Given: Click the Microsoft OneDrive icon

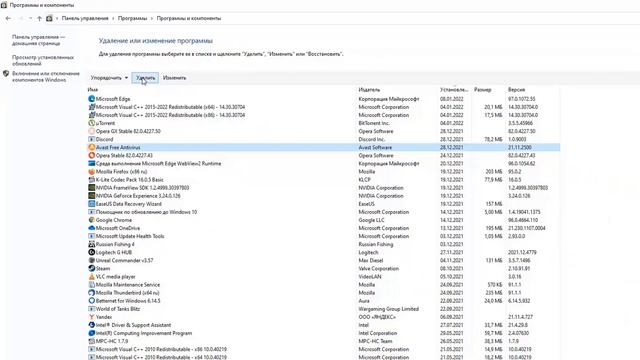Looking at the screenshot, I should coord(91,228).
